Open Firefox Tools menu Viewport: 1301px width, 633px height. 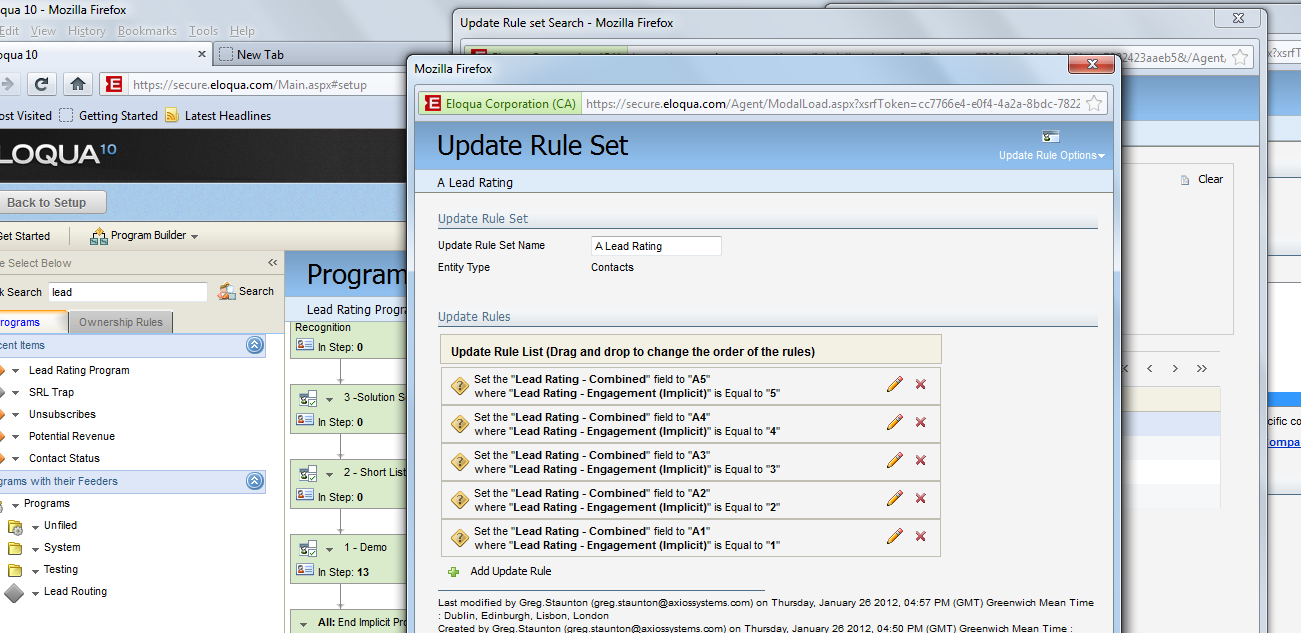pyautogui.click(x=204, y=31)
